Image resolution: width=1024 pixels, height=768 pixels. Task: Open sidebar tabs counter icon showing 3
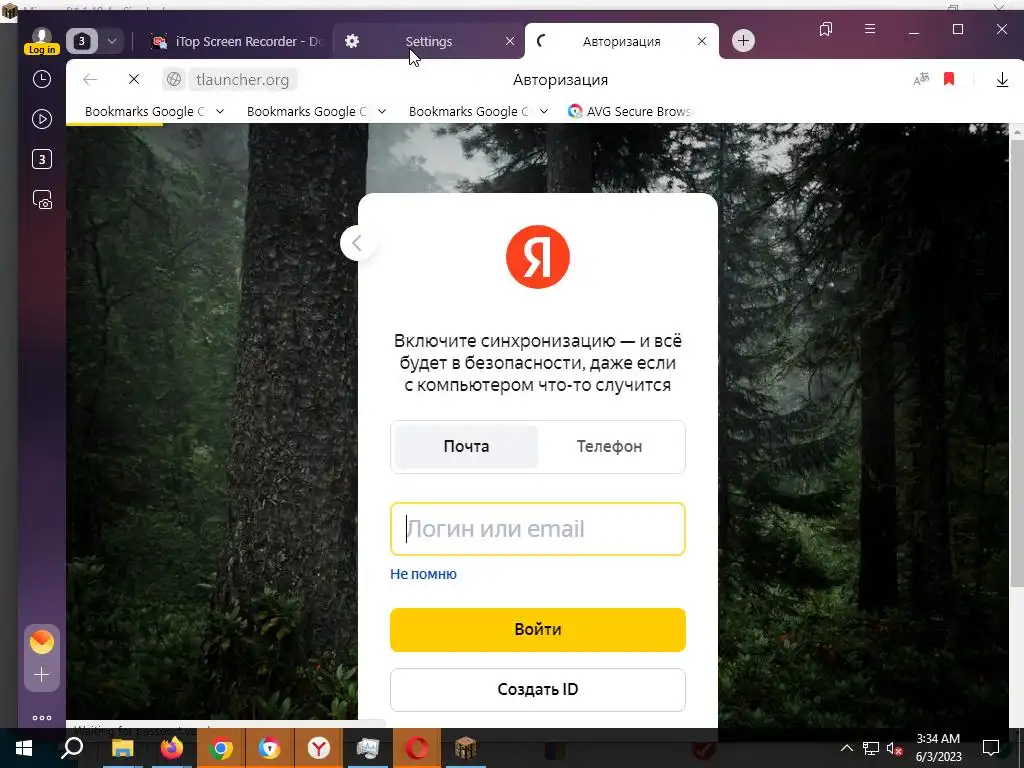pyautogui.click(x=42, y=159)
